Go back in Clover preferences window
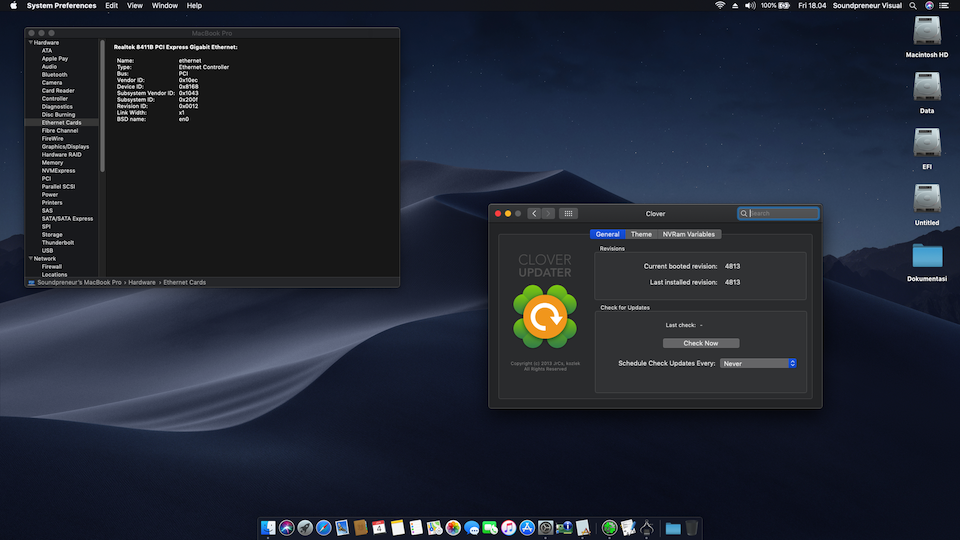 (534, 214)
